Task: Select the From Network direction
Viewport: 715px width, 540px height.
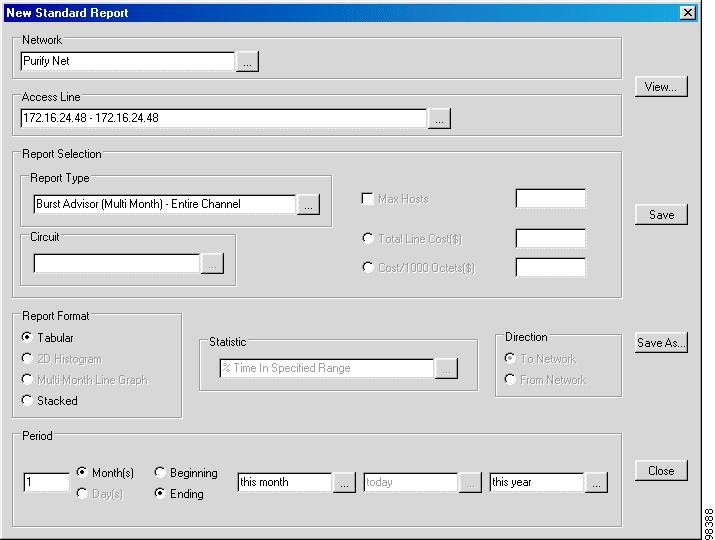Action: [x=510, y=379]
